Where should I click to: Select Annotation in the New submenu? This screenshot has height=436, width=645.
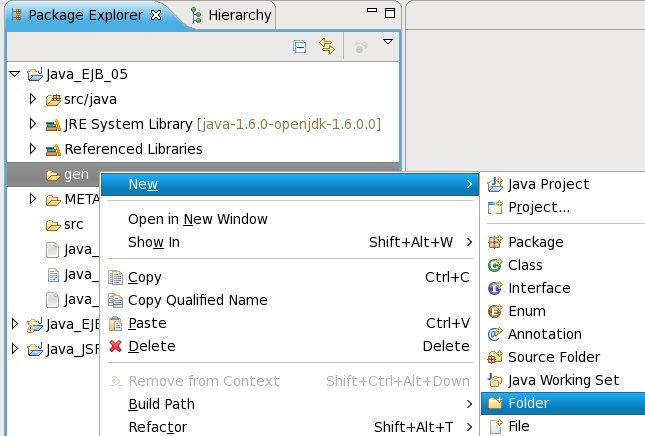(544, 334)
